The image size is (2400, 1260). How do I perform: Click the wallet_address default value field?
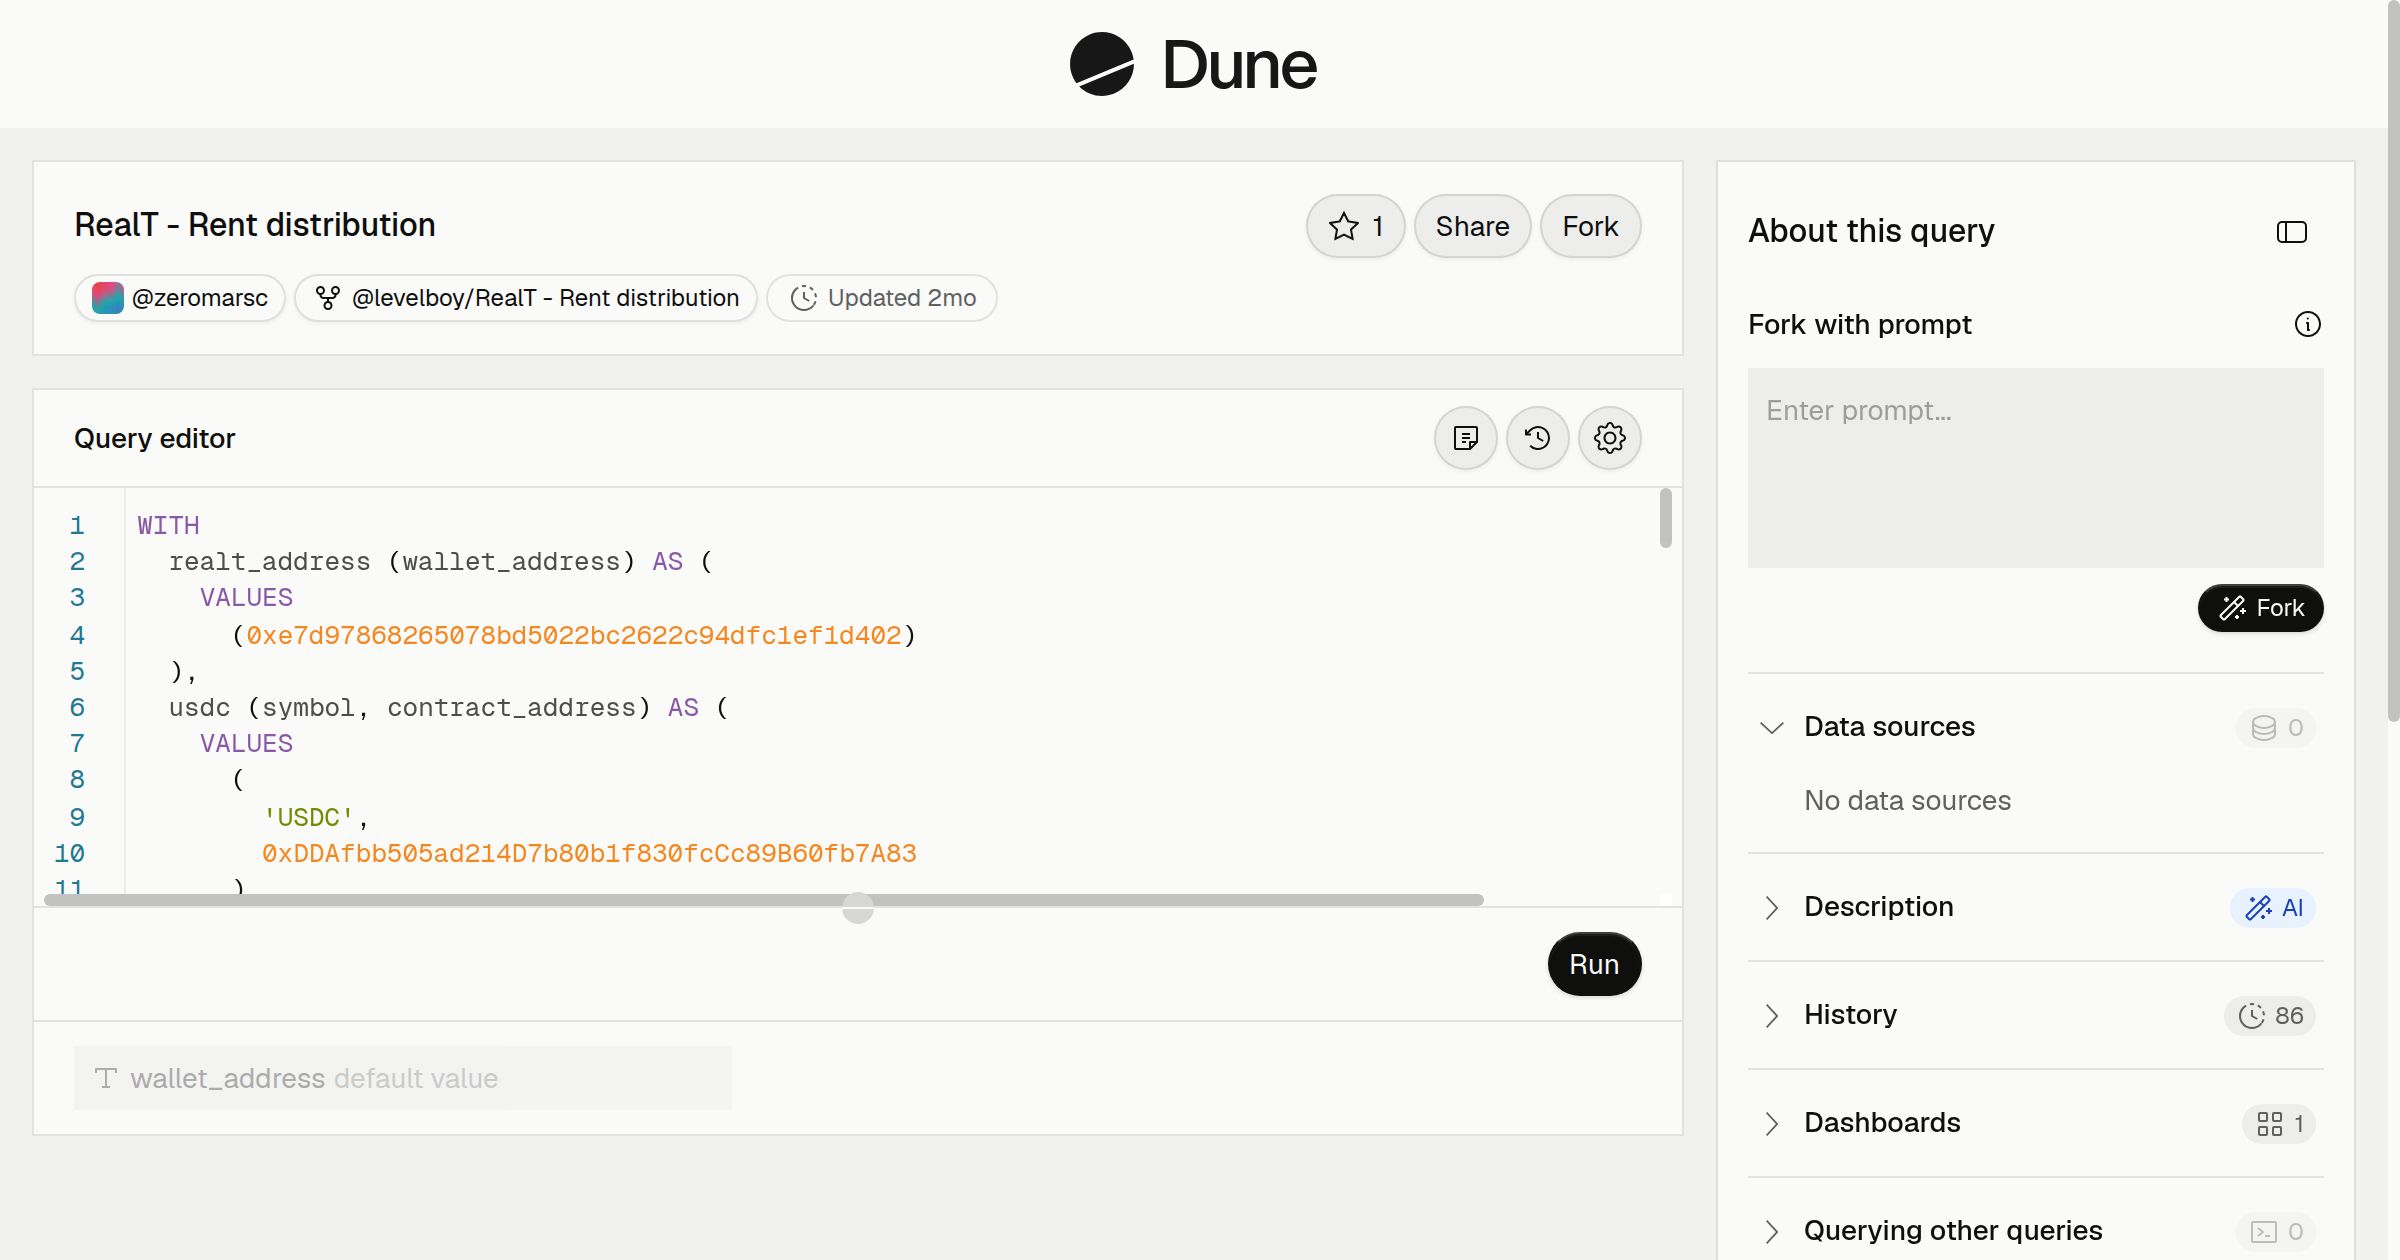pos(402,1078)
